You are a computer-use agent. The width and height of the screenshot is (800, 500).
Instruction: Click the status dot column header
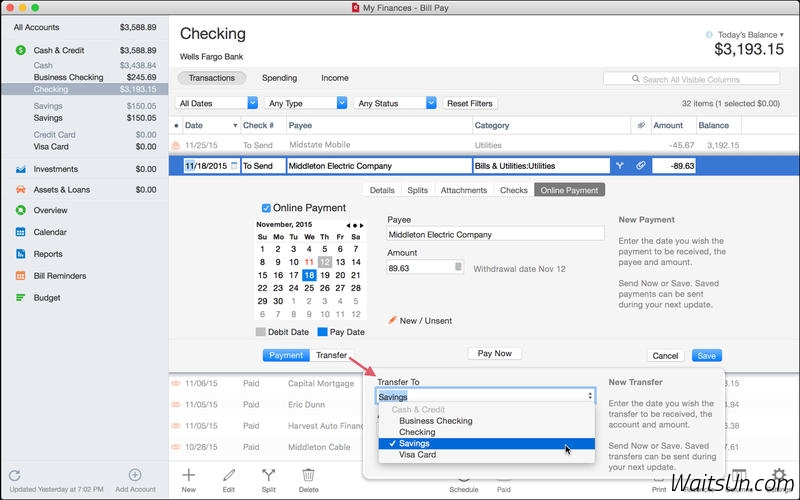click(x=176, y=126)
